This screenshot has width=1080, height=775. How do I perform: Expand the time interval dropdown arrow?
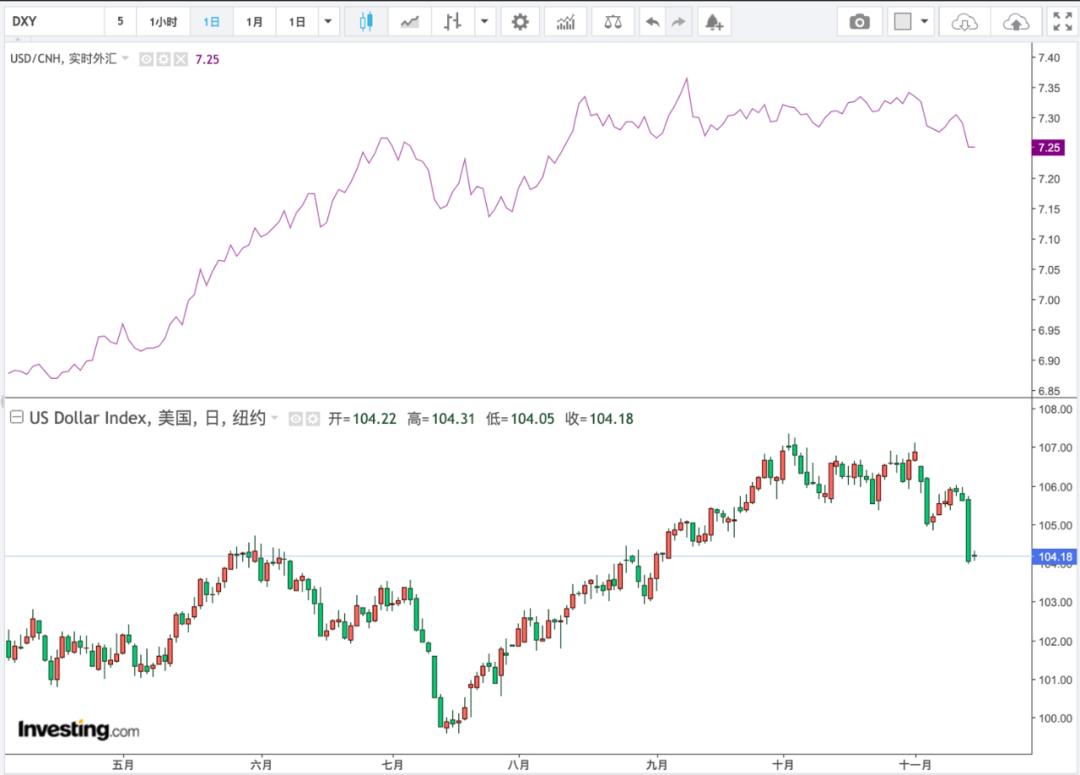pyautogui.click(x=328, y=22)
